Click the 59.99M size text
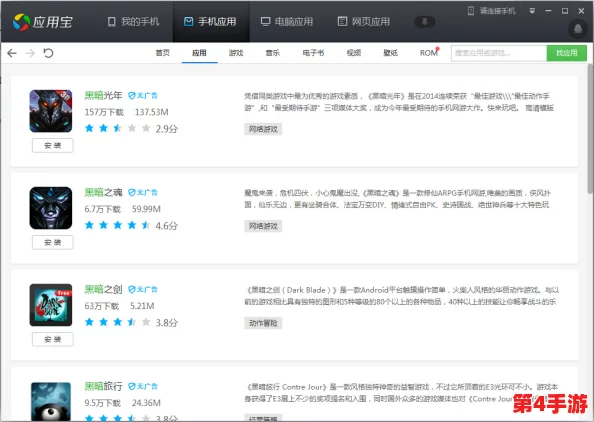Image resolution: width=594 pixels, height=422 pixels. click(x=146, y=209)
